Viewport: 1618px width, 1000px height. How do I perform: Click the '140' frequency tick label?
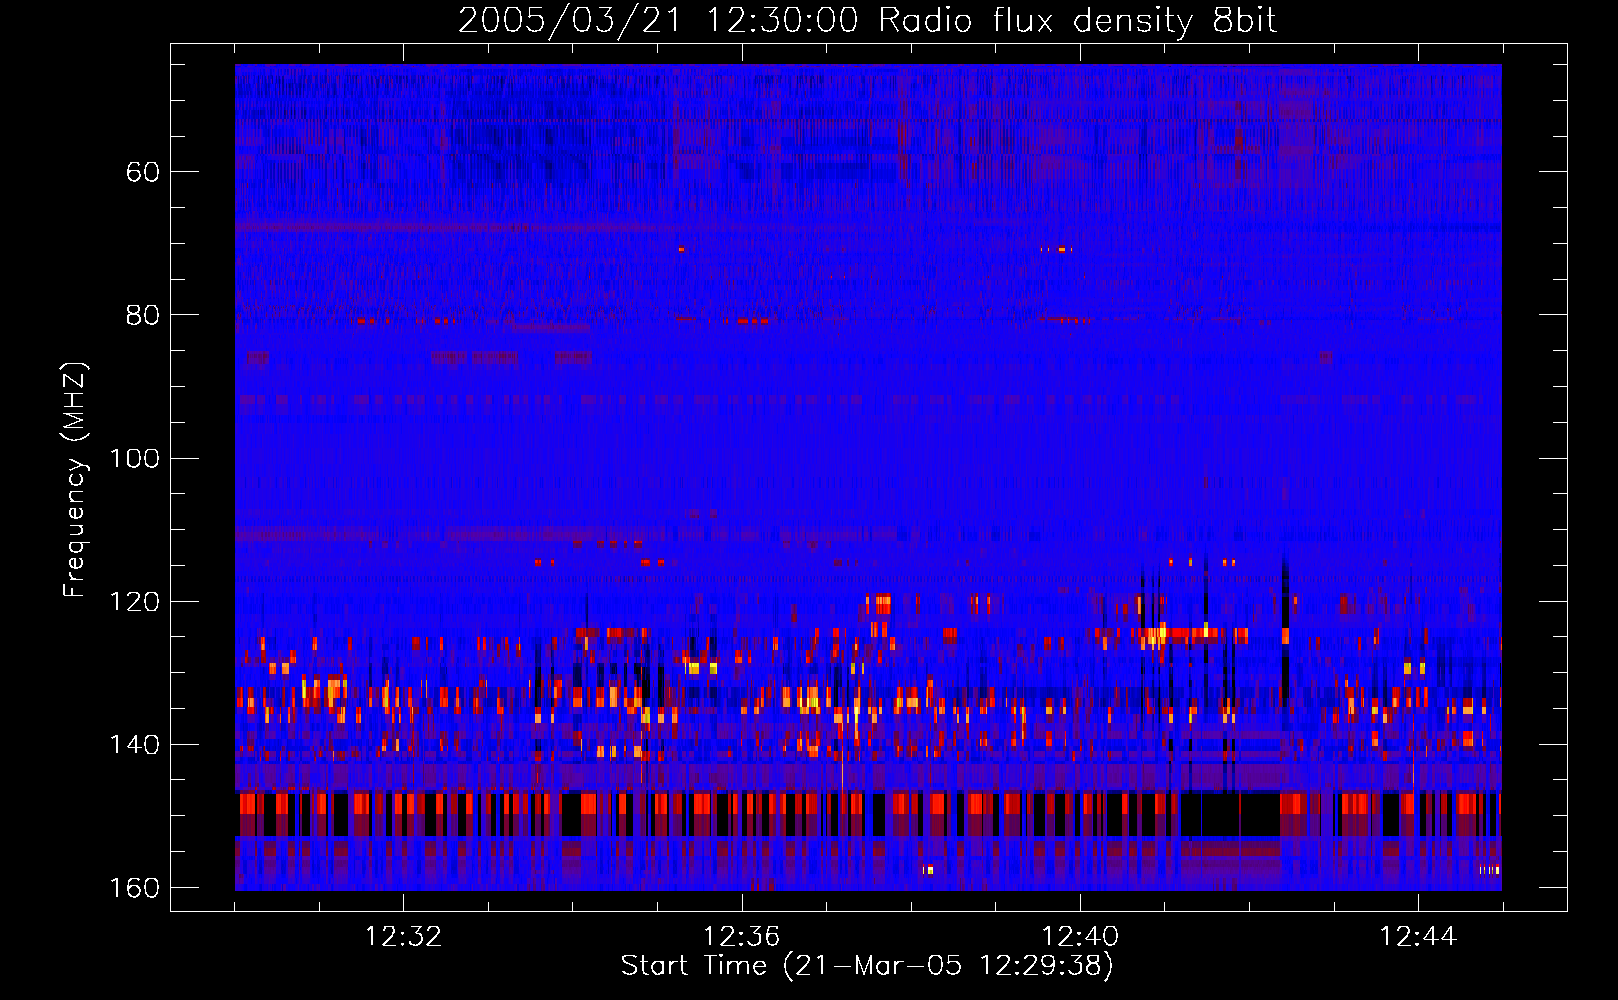[134, 745]
